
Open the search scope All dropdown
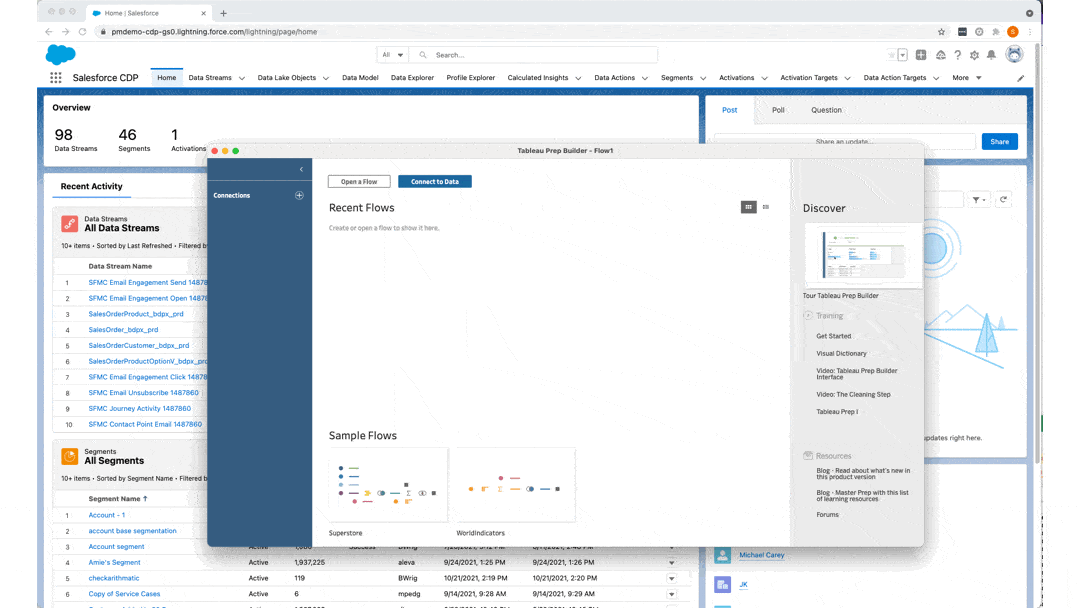click(393, 55)
